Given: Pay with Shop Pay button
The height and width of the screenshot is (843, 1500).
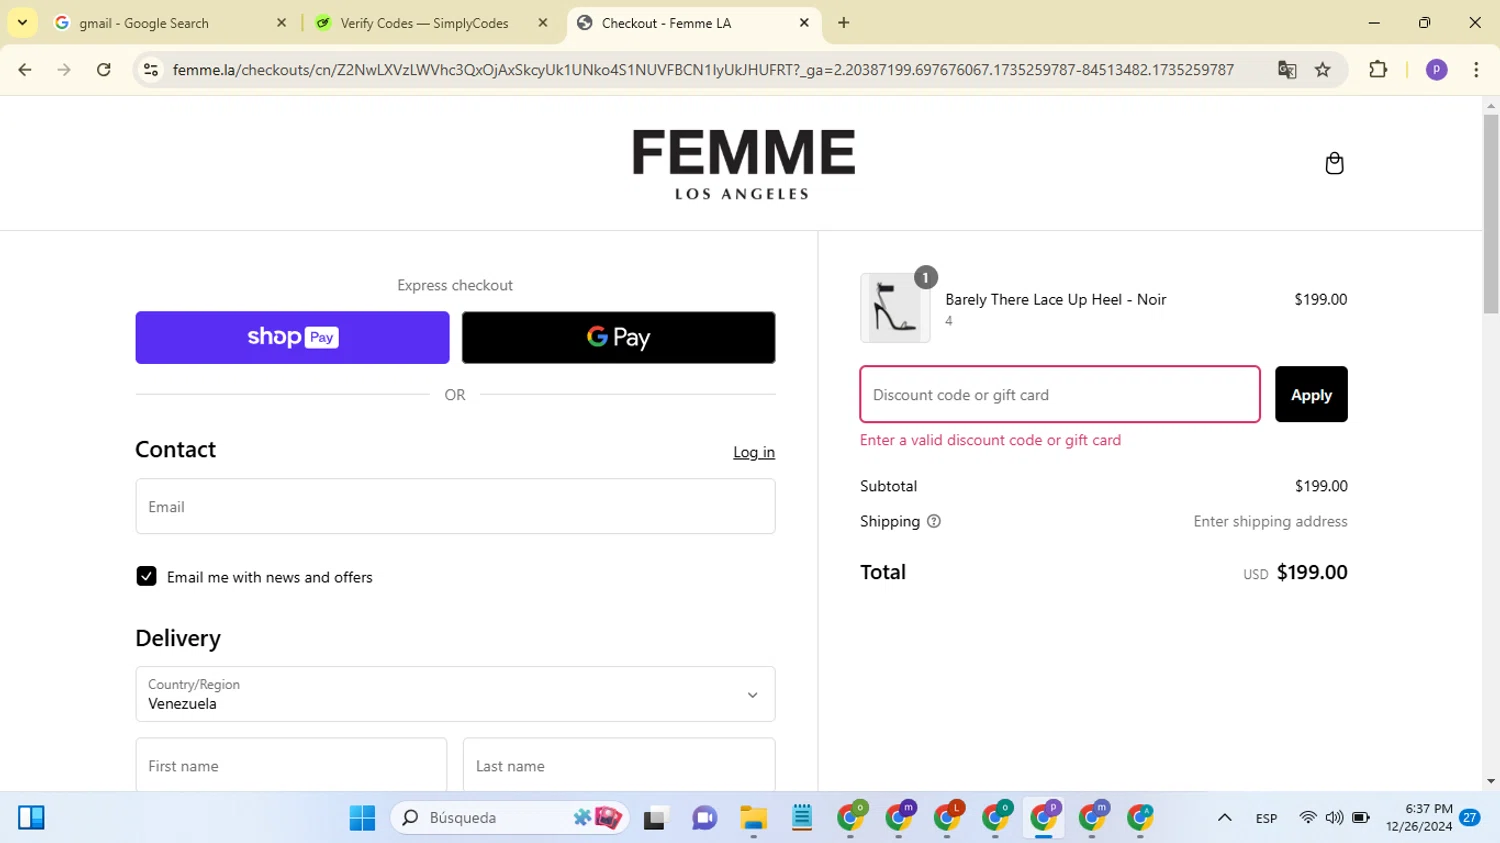Looking at the screenshot, I should coord(292,337).
